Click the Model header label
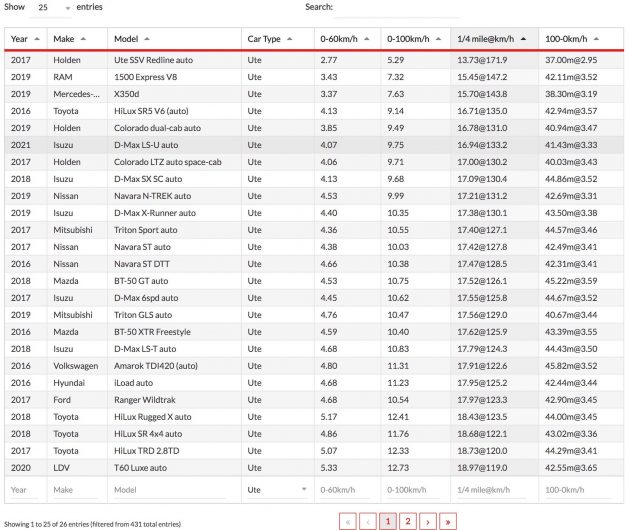The height and width of the screenshot is (530, 629). (126, 39)
